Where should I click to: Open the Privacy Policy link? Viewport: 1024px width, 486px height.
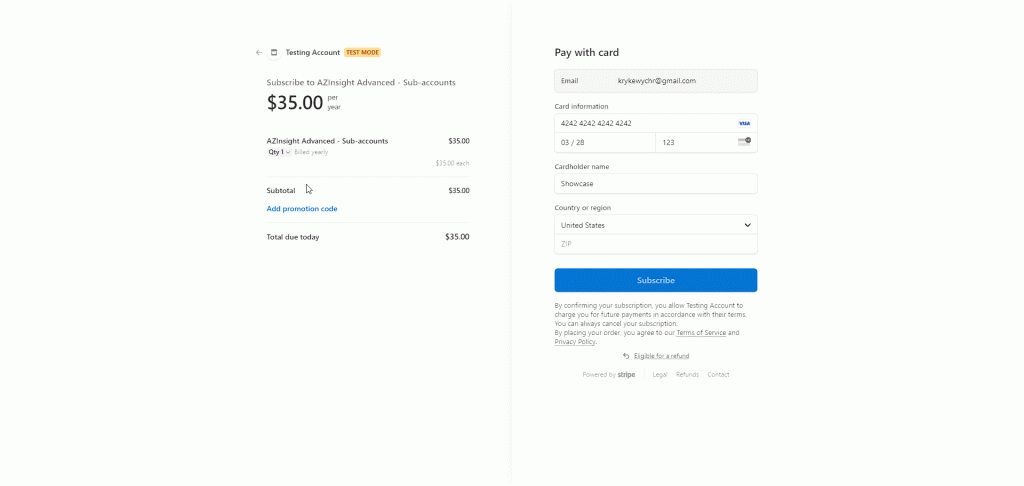tap(575, 342)
